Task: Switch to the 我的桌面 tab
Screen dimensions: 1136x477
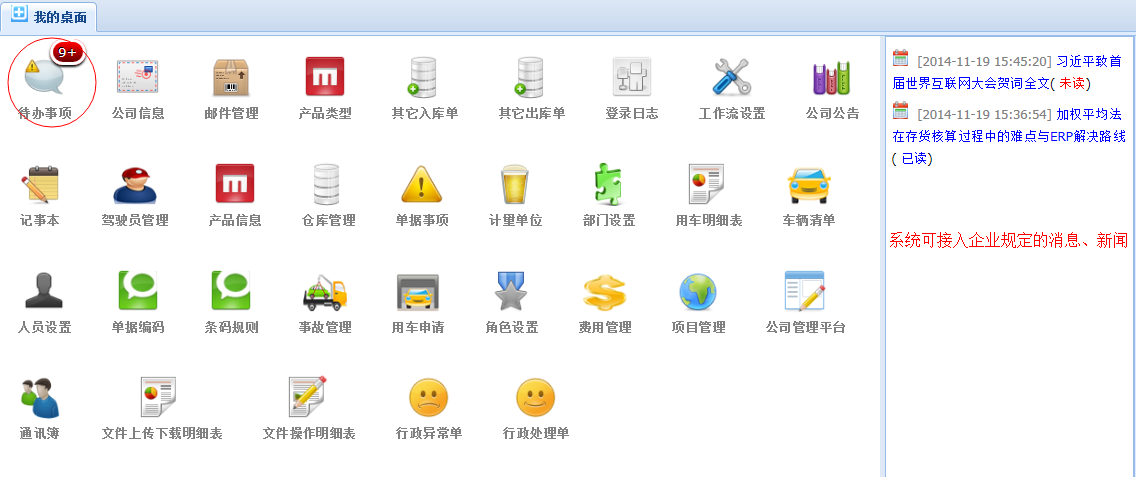Action: 57,16
